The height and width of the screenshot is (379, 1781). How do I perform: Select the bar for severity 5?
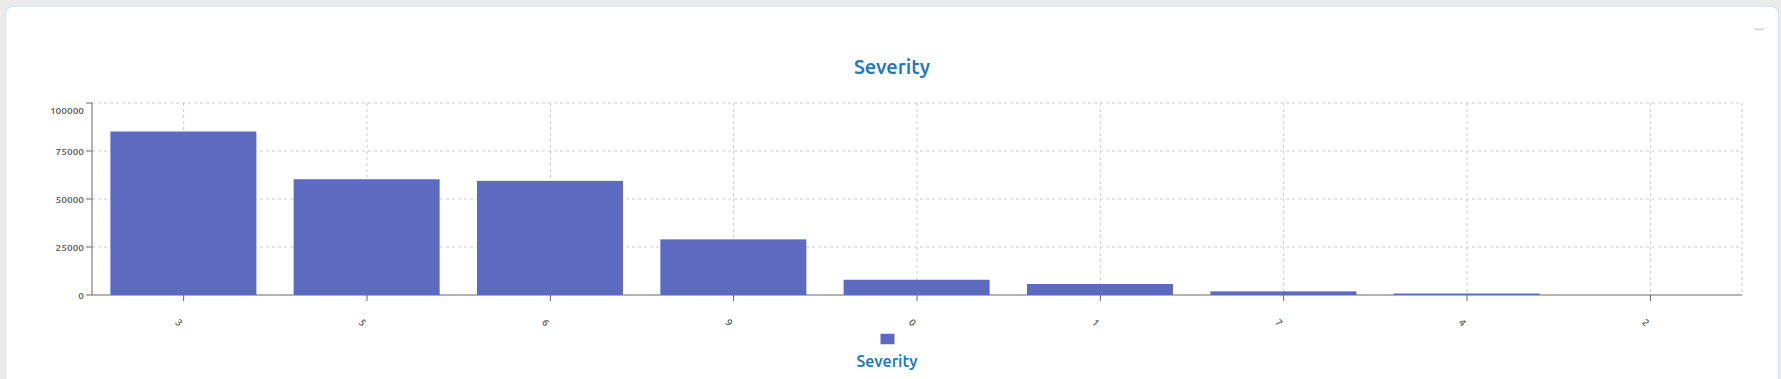(x=367, y=237)
